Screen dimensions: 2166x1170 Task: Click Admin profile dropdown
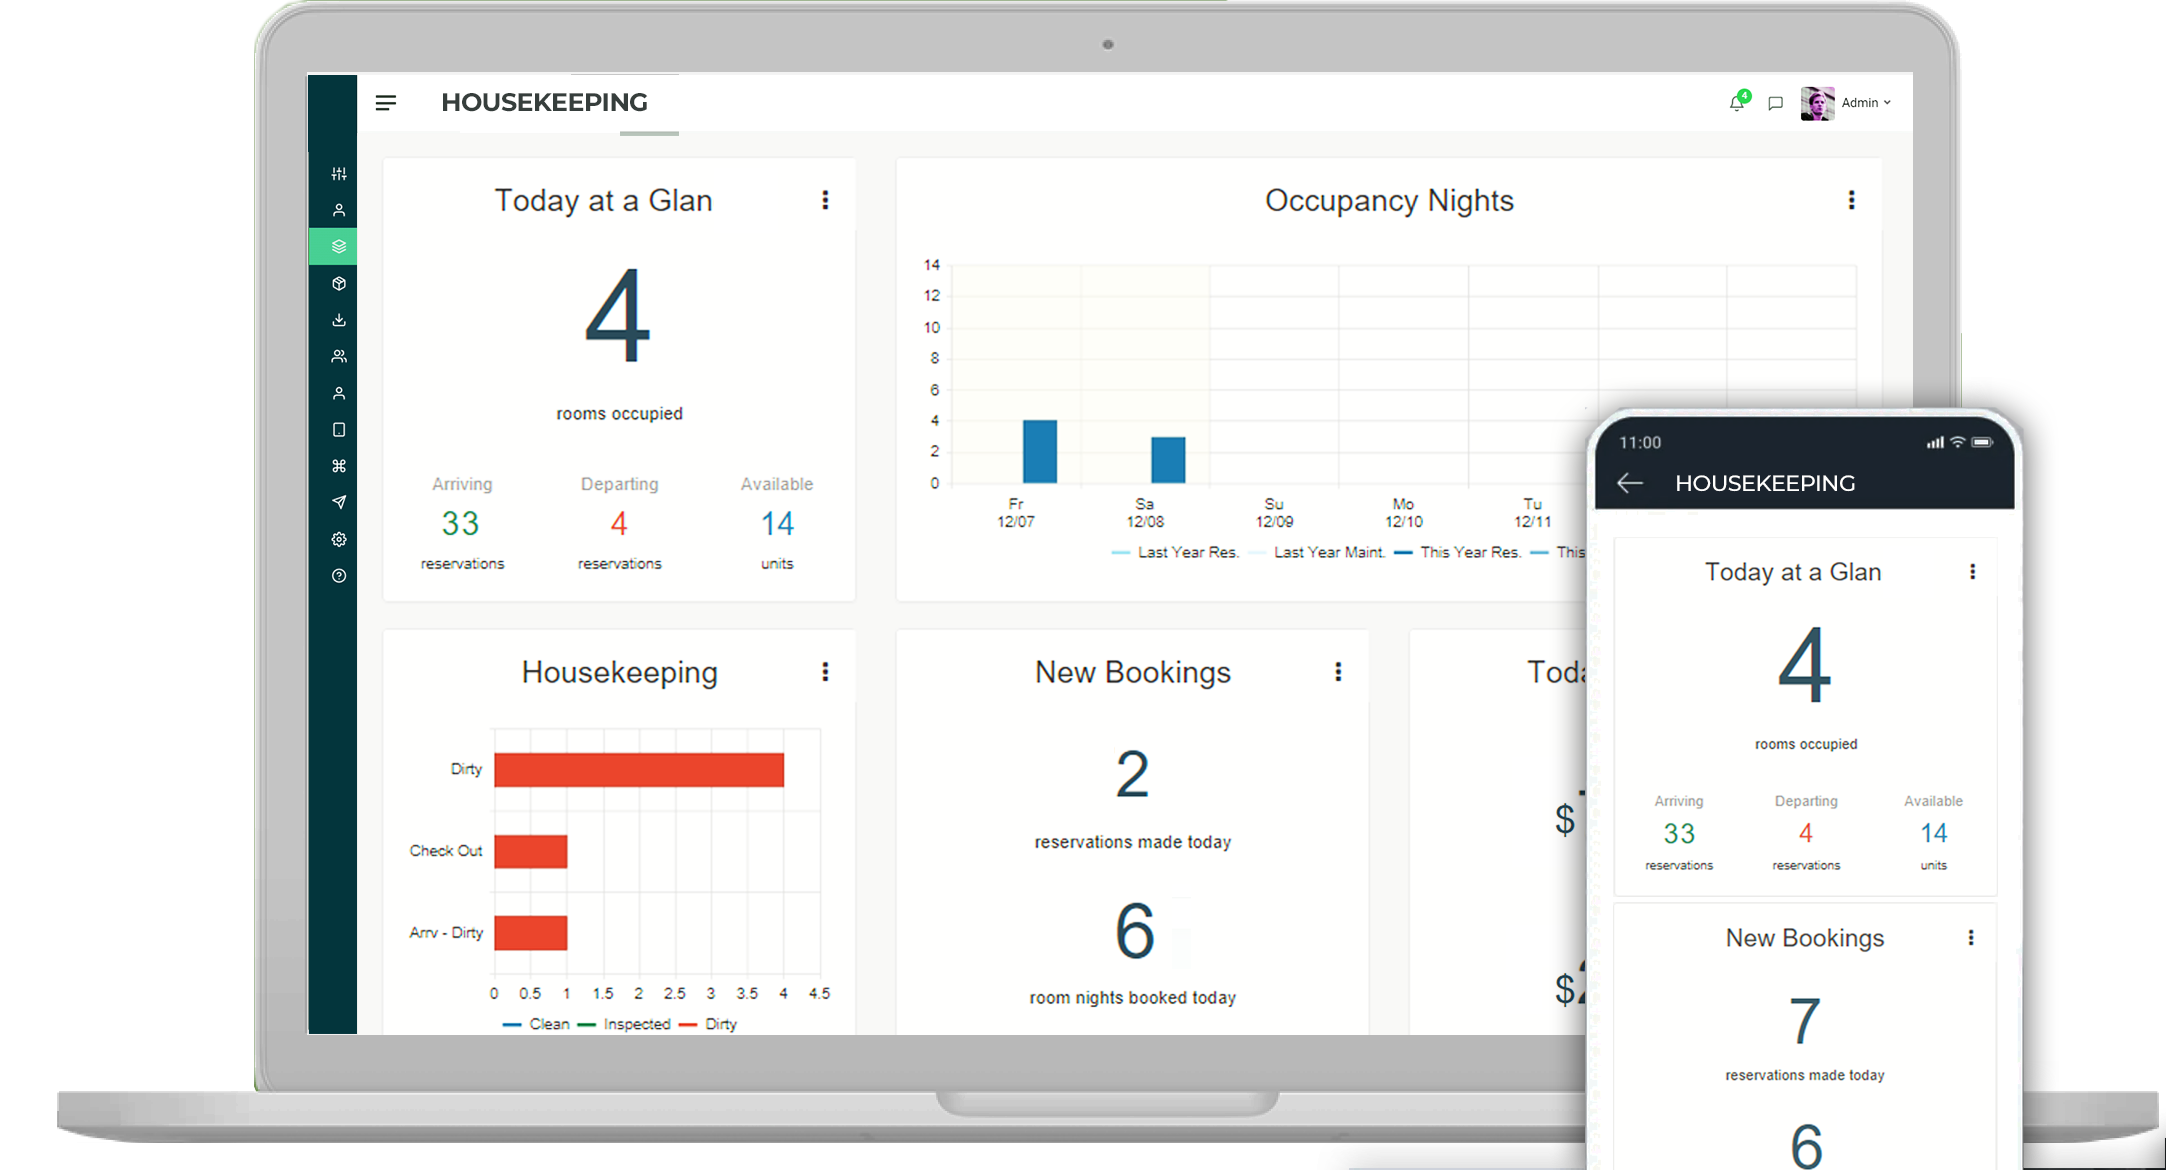click(x=1851, y=101)
